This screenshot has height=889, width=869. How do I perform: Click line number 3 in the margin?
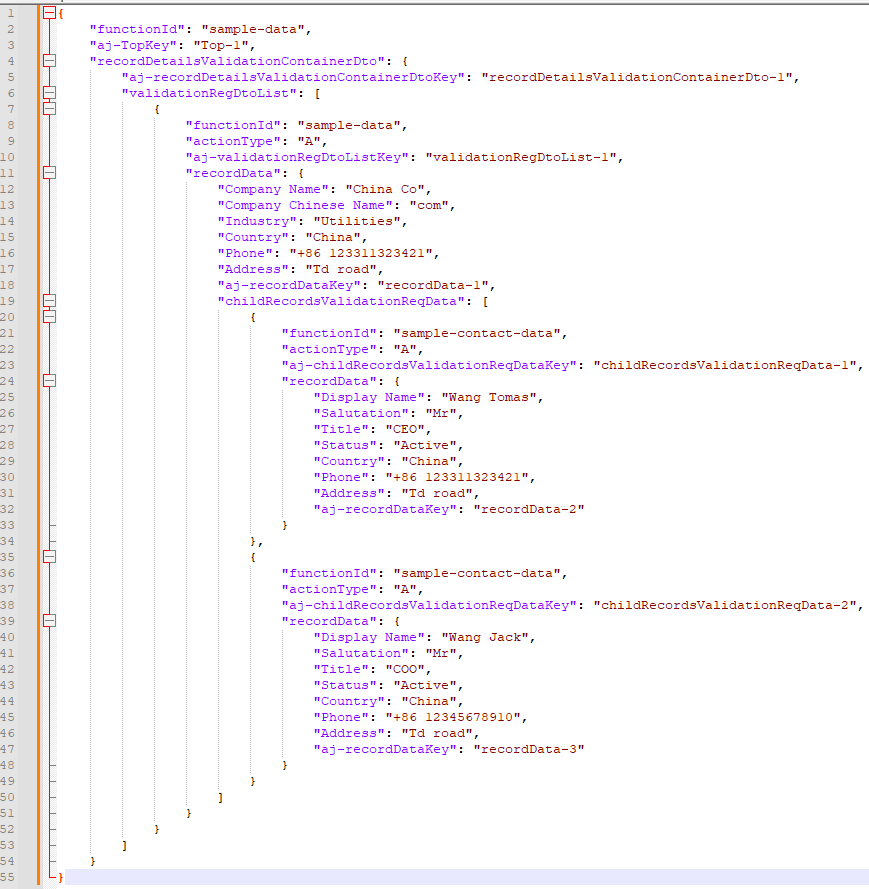[12, 45]
